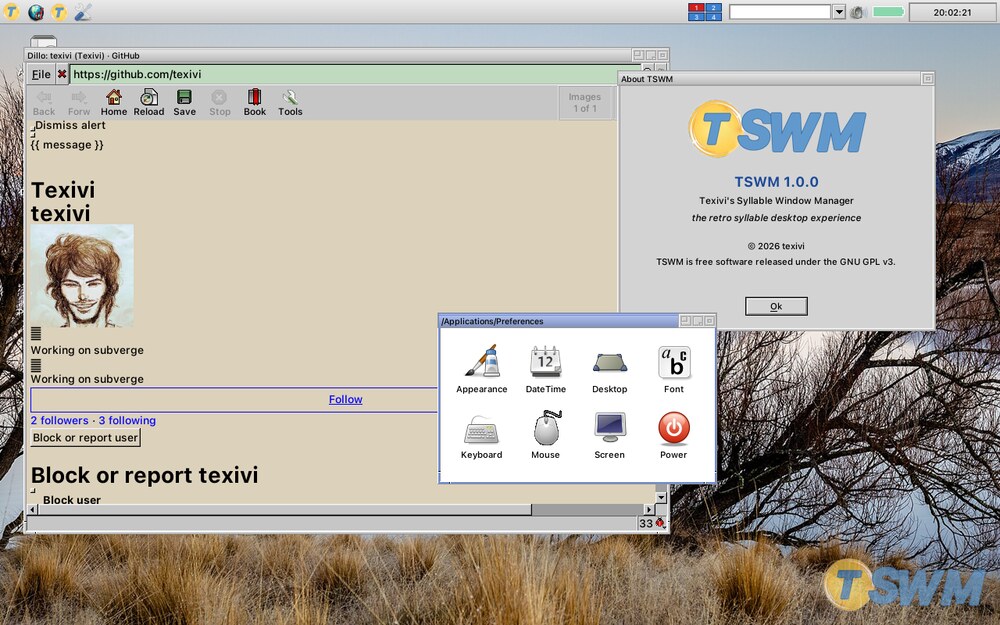Open the Power preferences icon
Image resolution: width=1000 pixels, height=625 pixels.
(673, 436)
